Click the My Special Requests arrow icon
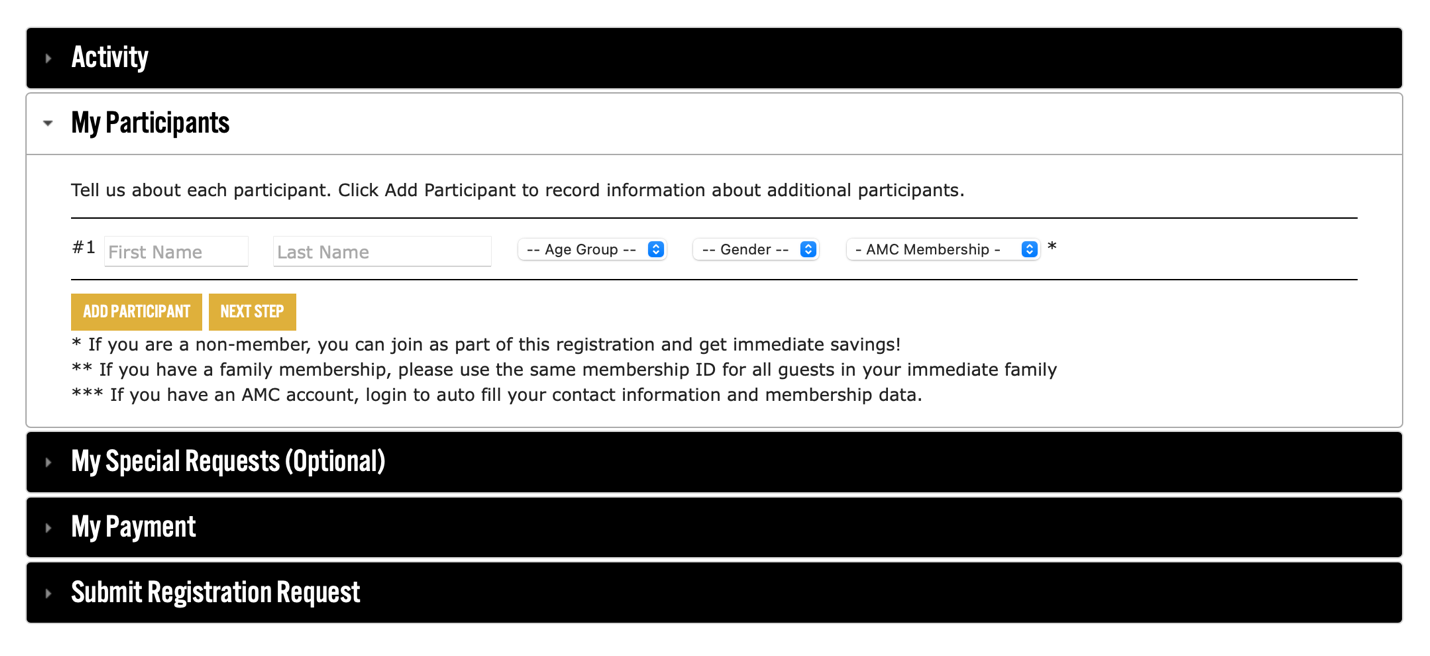 pyautogui.click(x=48, y=462)
